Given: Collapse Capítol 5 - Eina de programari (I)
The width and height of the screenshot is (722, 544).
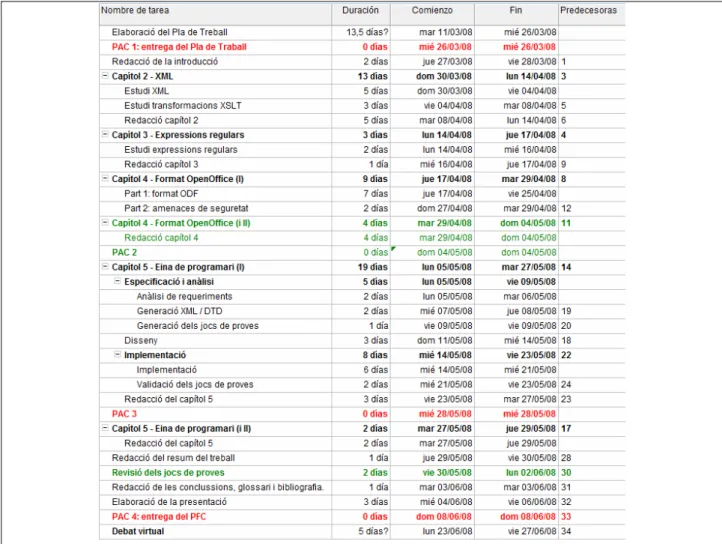Looking at the screenshot, I should point(105,266).
